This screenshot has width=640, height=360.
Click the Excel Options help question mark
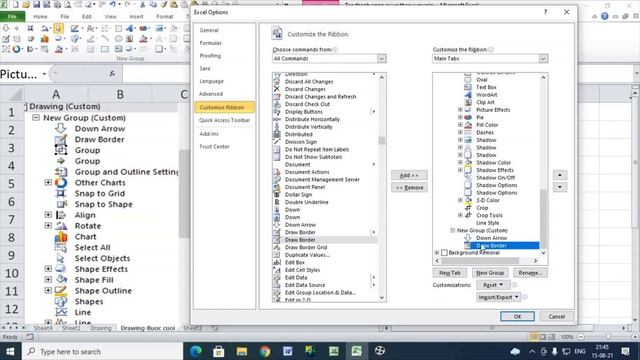[x=545, y=12]
